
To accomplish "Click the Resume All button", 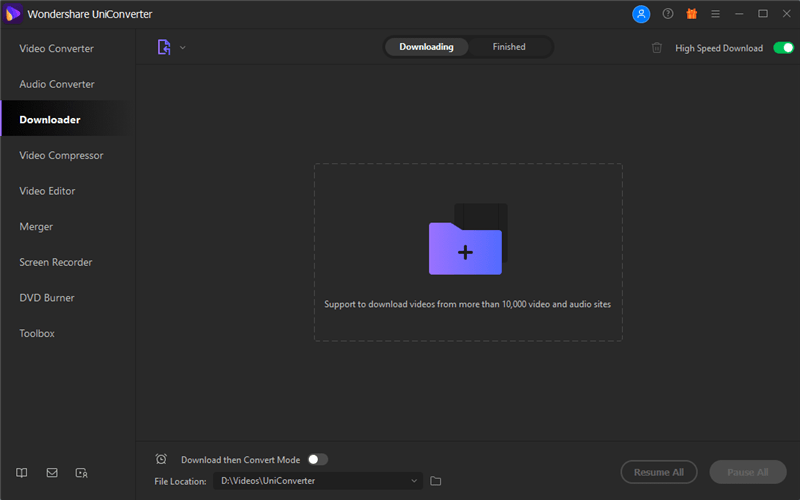I will tap(659, 472).
